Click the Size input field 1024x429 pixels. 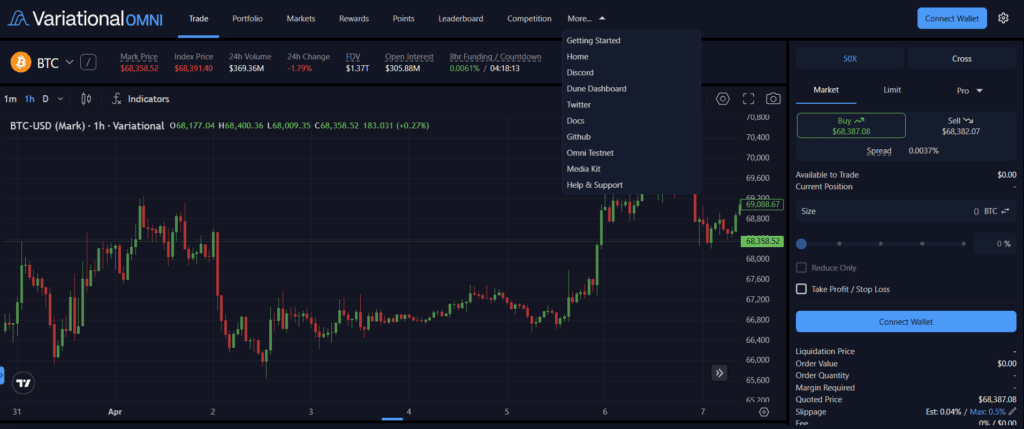click(x=906, y=211)
